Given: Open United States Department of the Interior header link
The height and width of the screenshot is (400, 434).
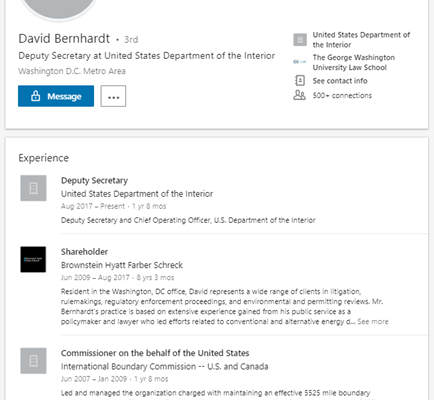Looking at the screenshot, I should tap(361, 40).
